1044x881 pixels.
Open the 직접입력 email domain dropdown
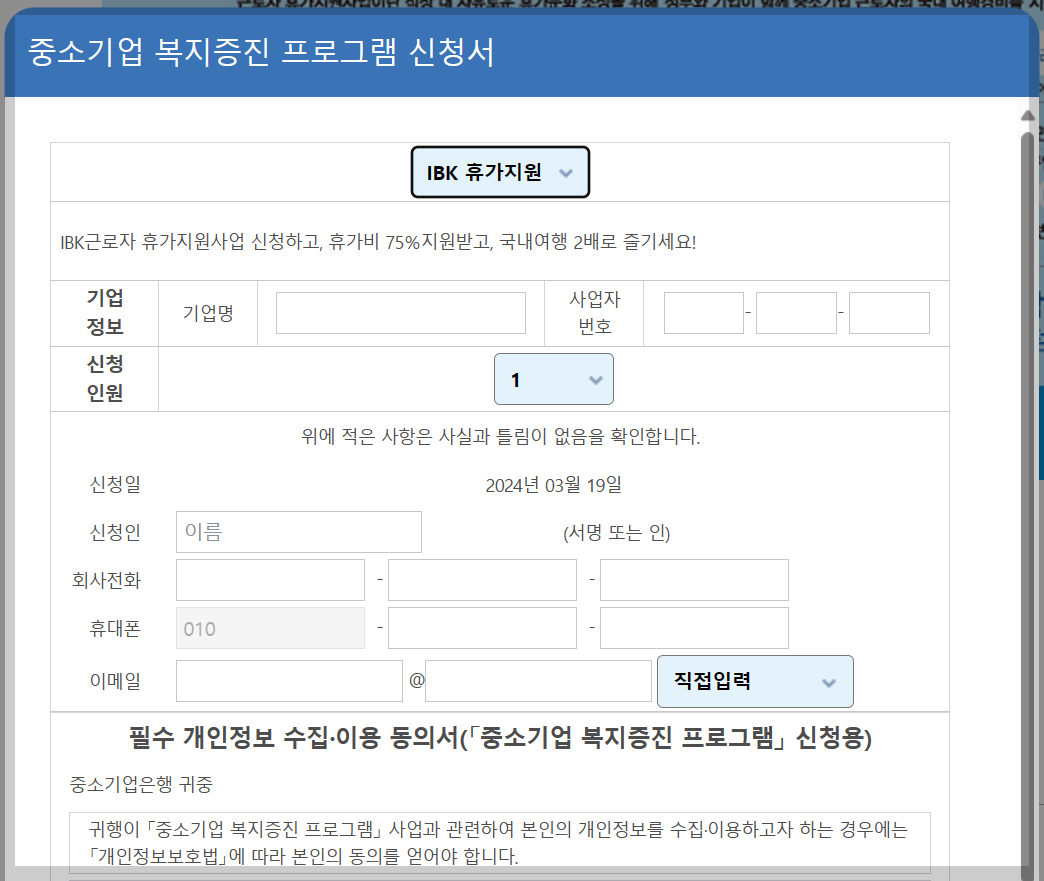click(755, 681)
